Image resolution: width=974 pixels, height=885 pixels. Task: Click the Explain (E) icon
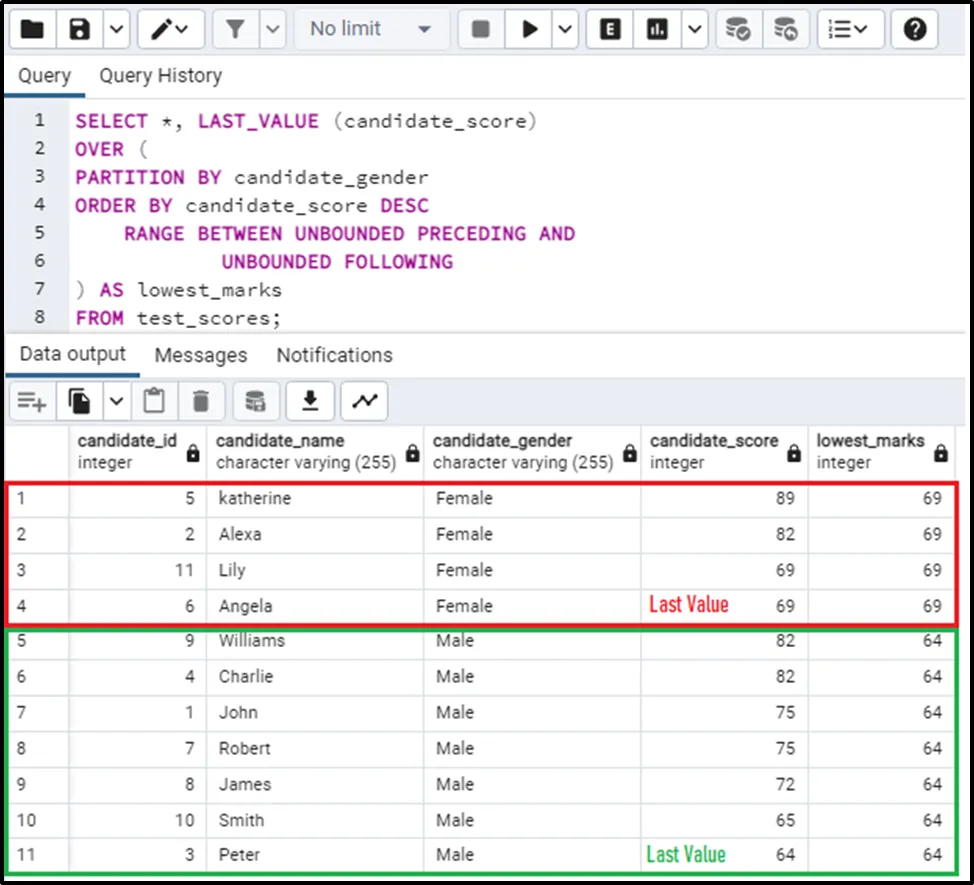pos(609,30)
